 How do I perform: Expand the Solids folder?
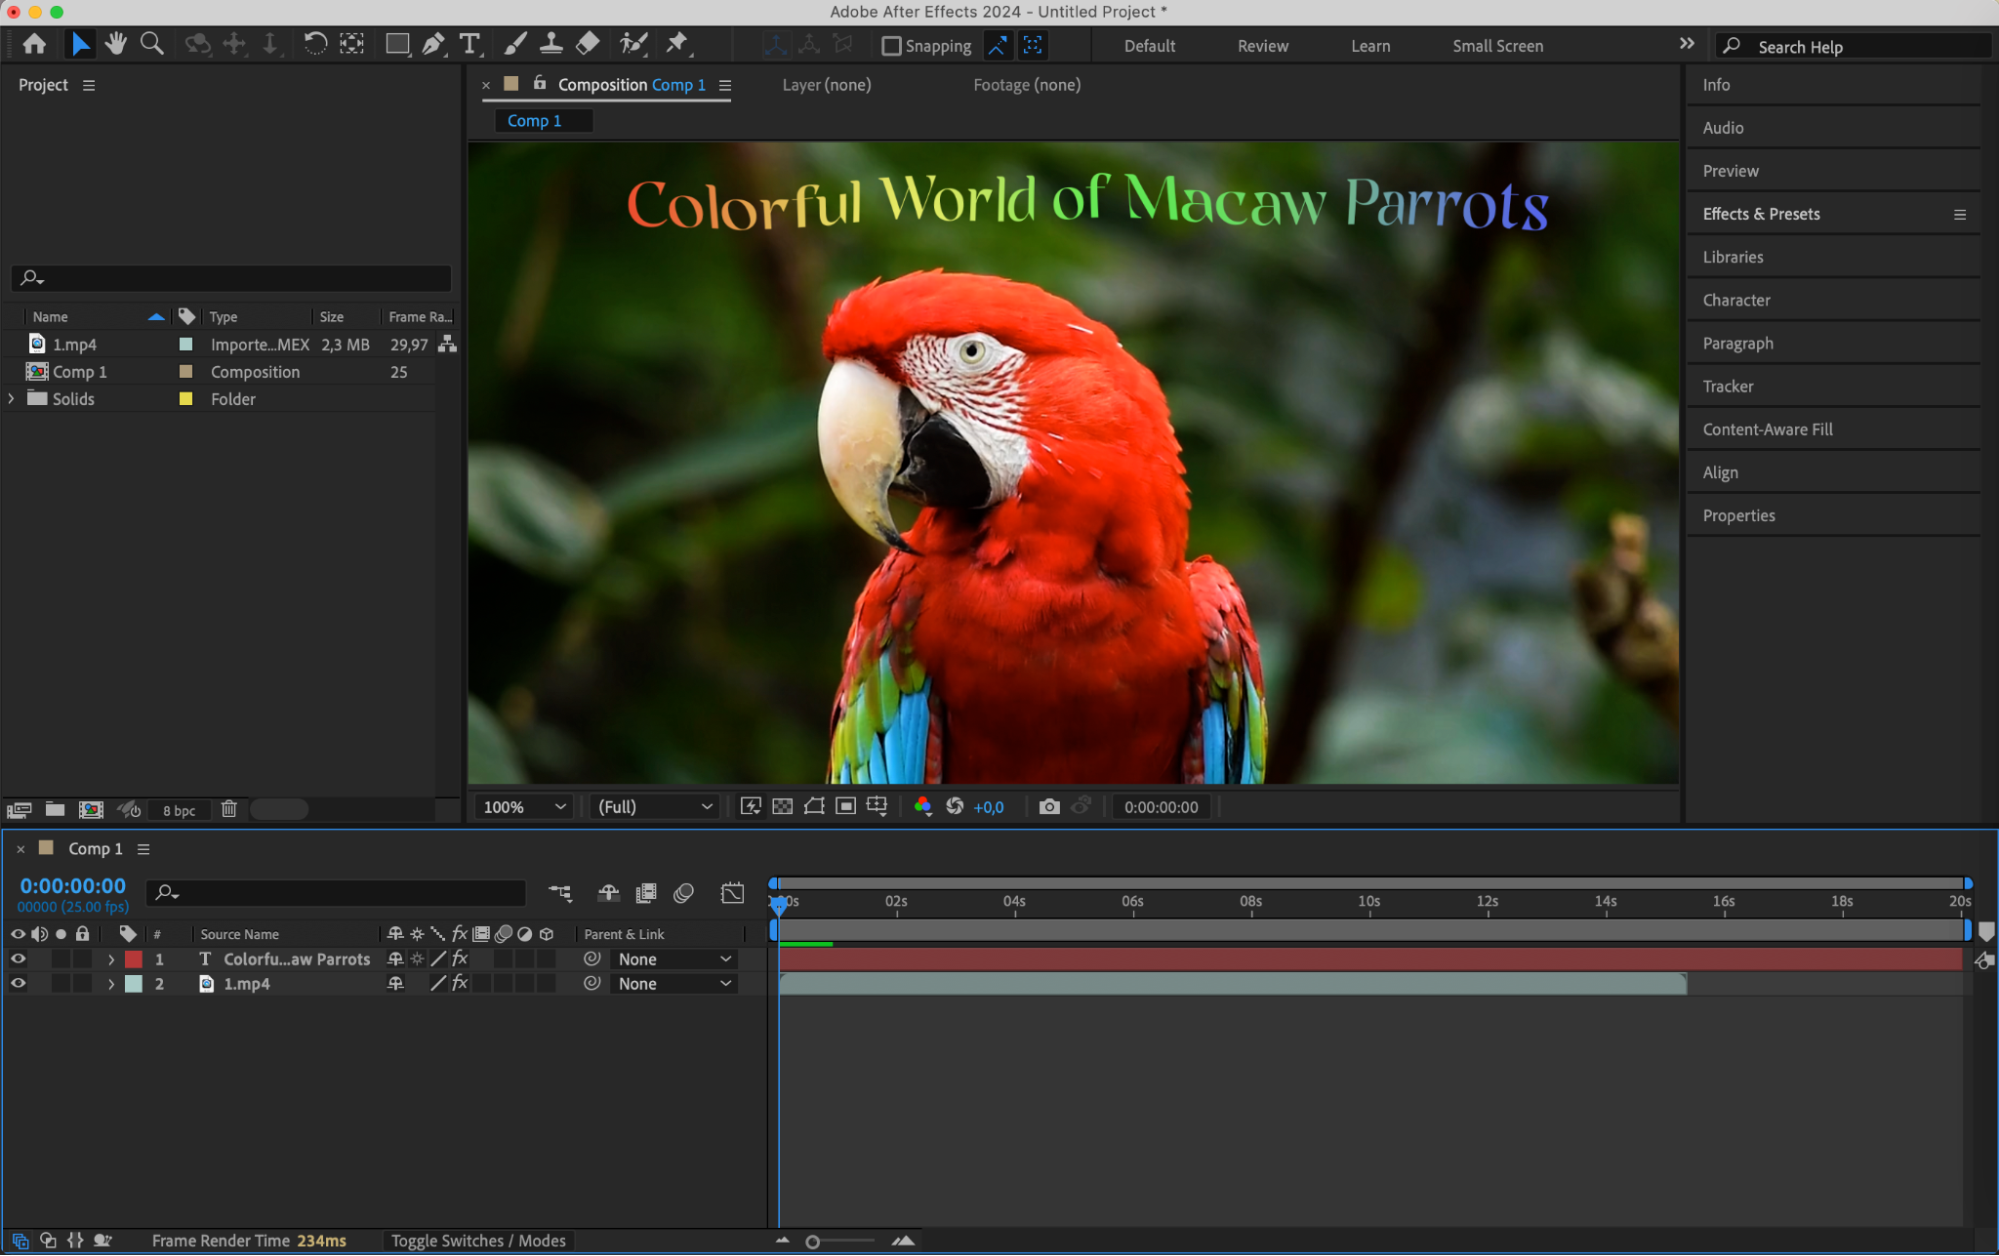[x=11, y=398]
